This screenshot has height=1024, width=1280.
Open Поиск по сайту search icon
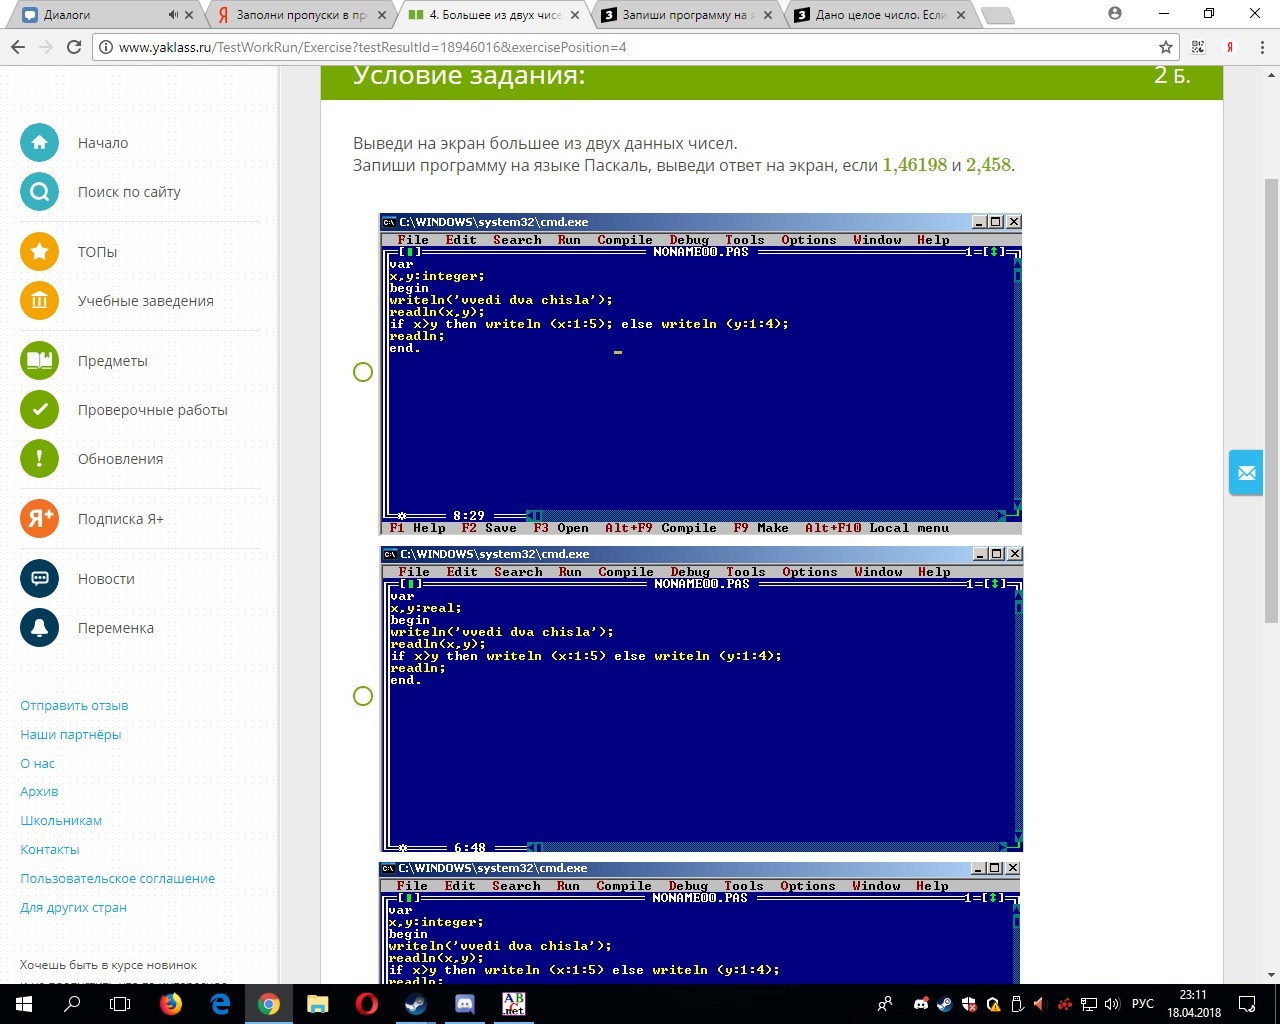39,192
